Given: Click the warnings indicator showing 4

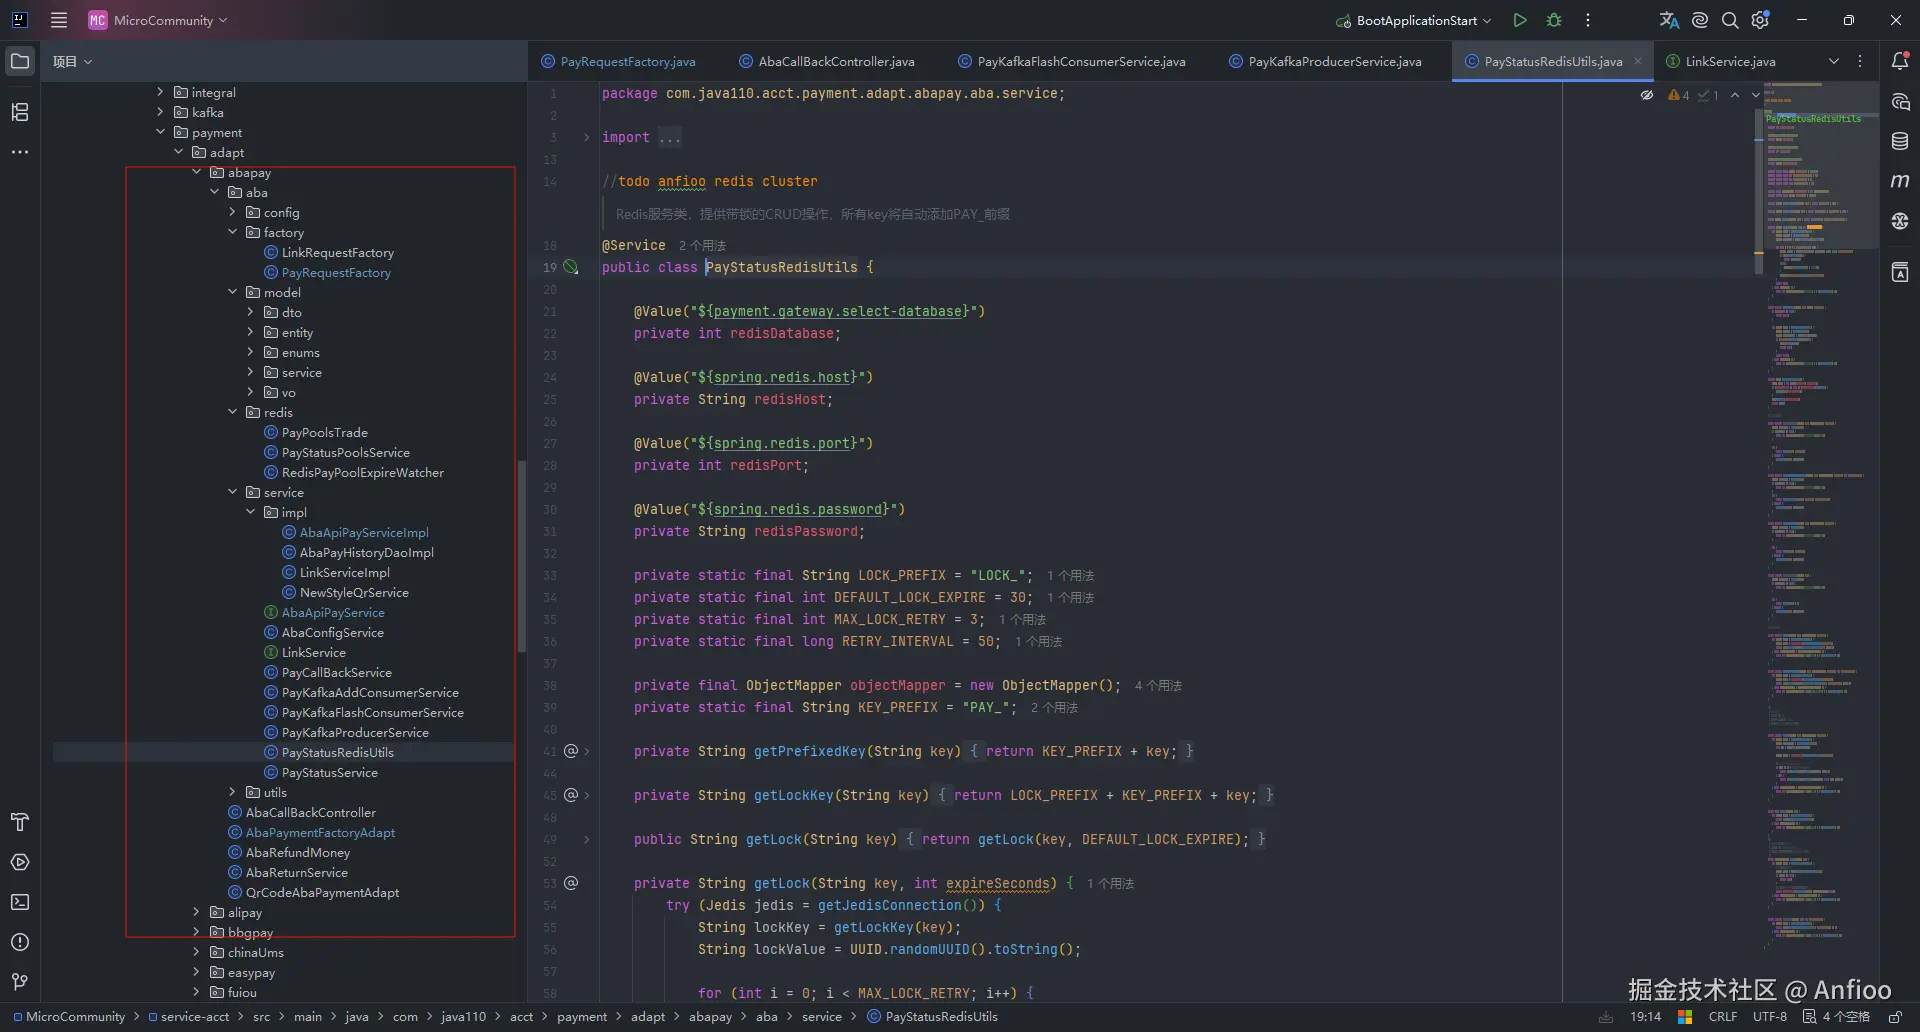Looking at the screenshot, I should [1679, 95].
